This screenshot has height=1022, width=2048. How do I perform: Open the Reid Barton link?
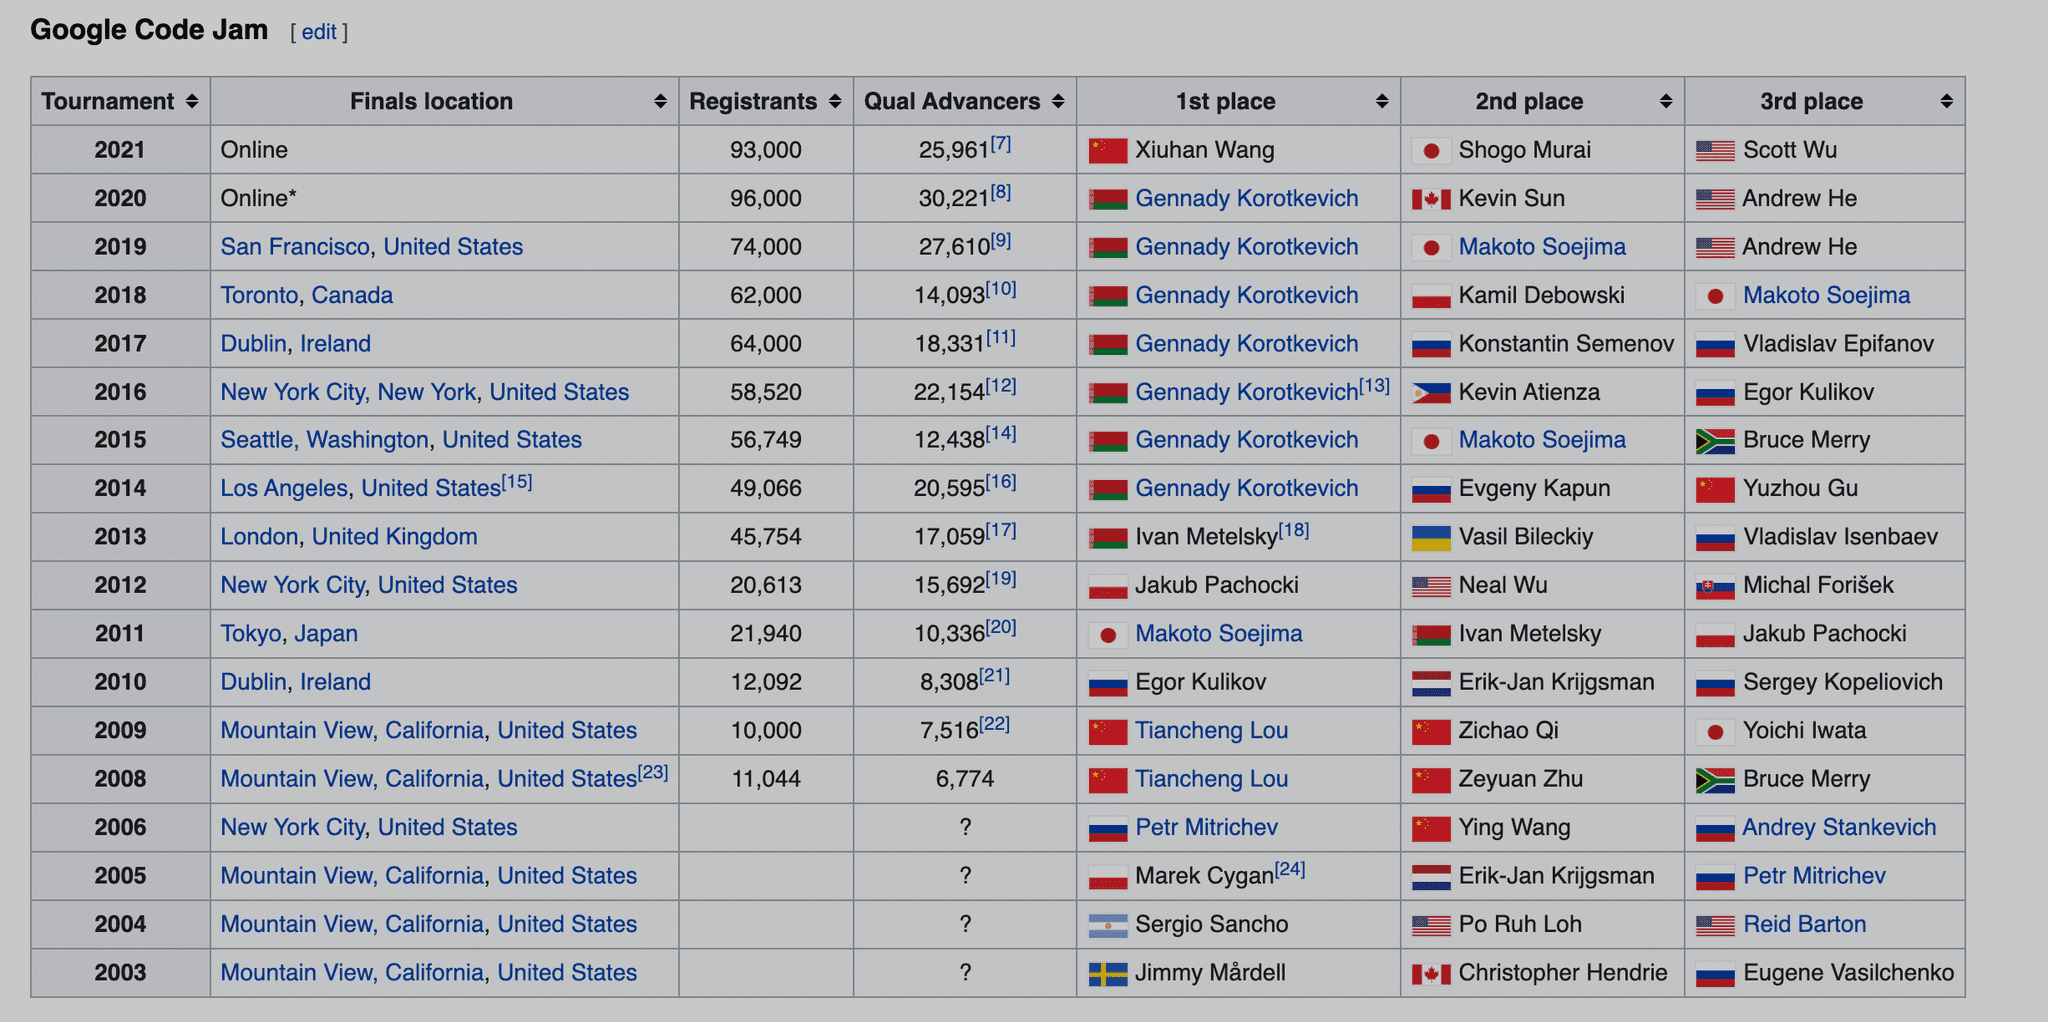1804,925
